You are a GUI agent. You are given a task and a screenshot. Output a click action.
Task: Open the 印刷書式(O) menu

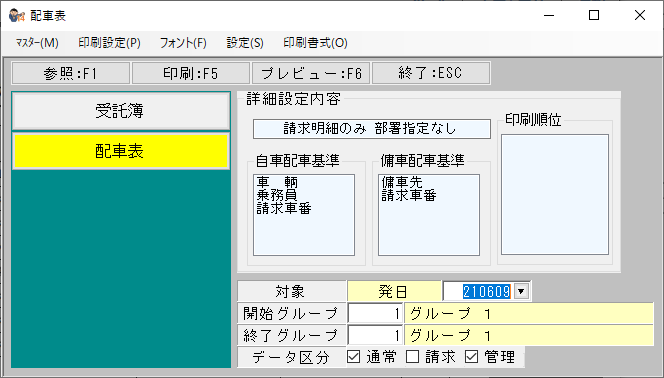(x=315, y=43)
